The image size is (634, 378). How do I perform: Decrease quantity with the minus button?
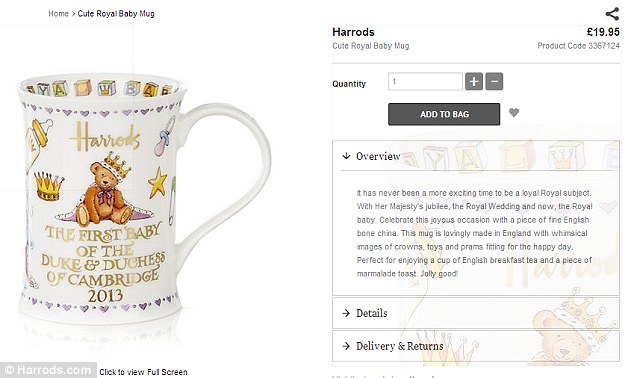[494, 82]
